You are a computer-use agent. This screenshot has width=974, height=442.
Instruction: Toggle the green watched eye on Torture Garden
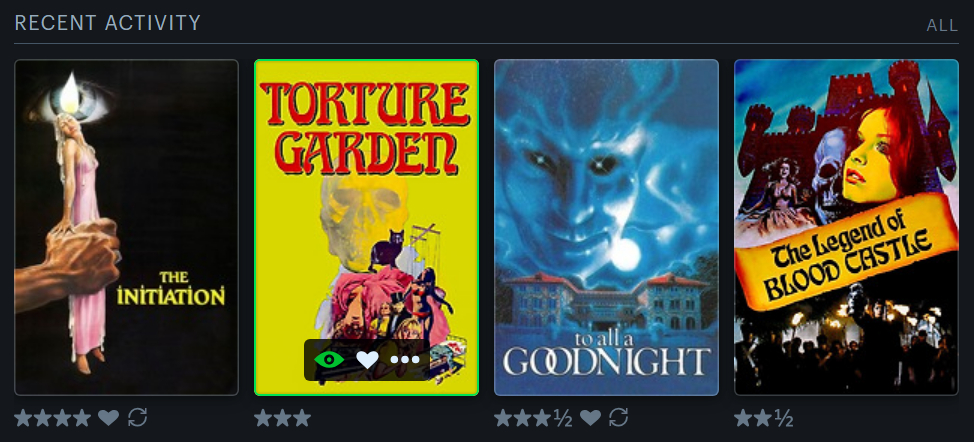(x=329, y=359)
